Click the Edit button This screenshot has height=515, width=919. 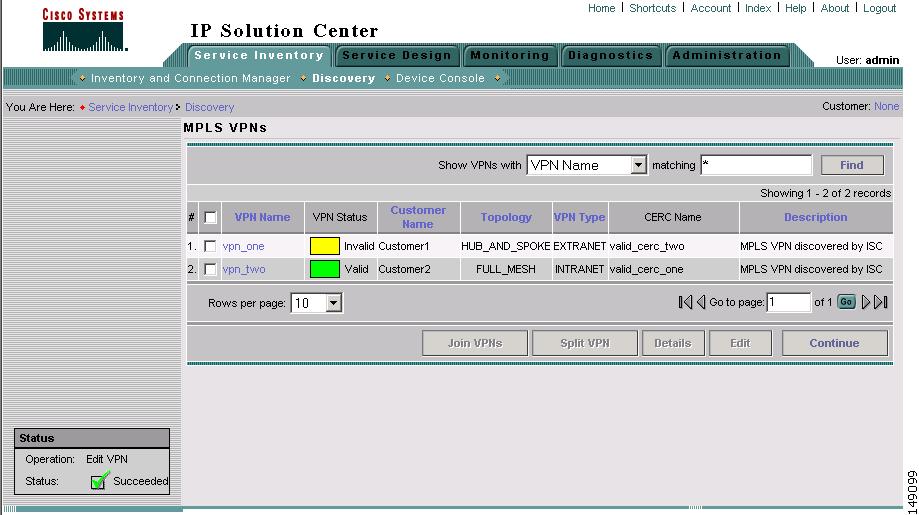(740, 343)
